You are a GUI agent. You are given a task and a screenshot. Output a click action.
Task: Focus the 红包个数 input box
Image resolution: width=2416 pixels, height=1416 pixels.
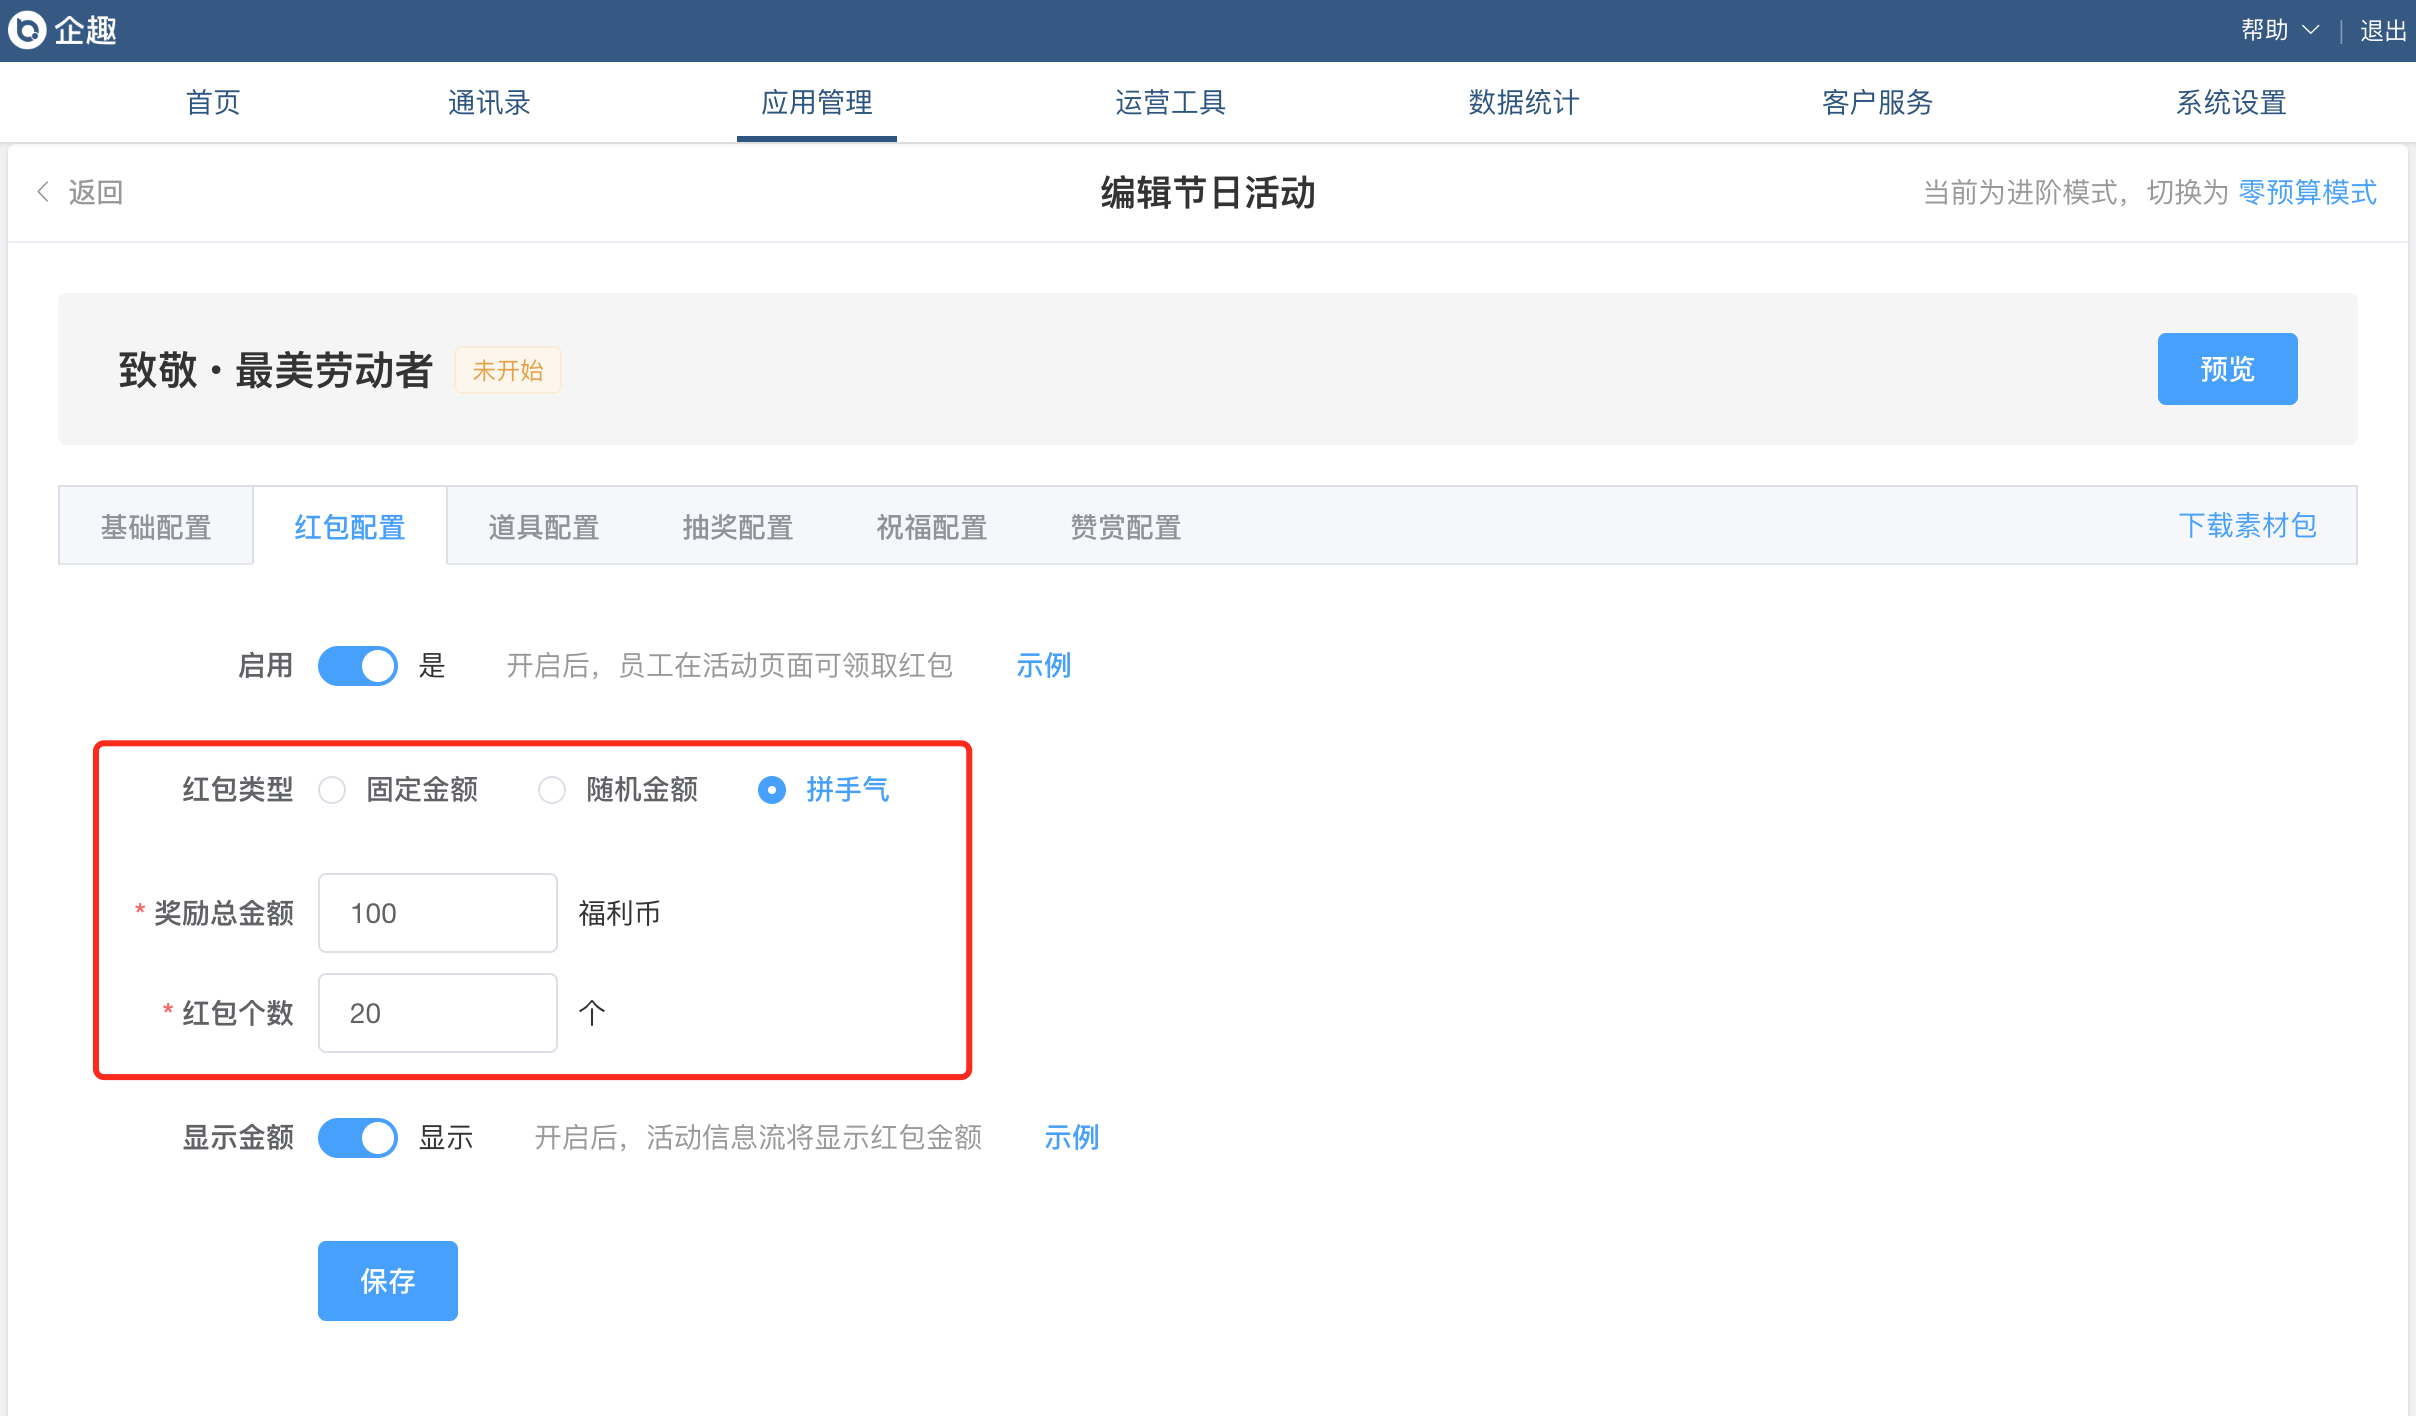pos(437,1013)
